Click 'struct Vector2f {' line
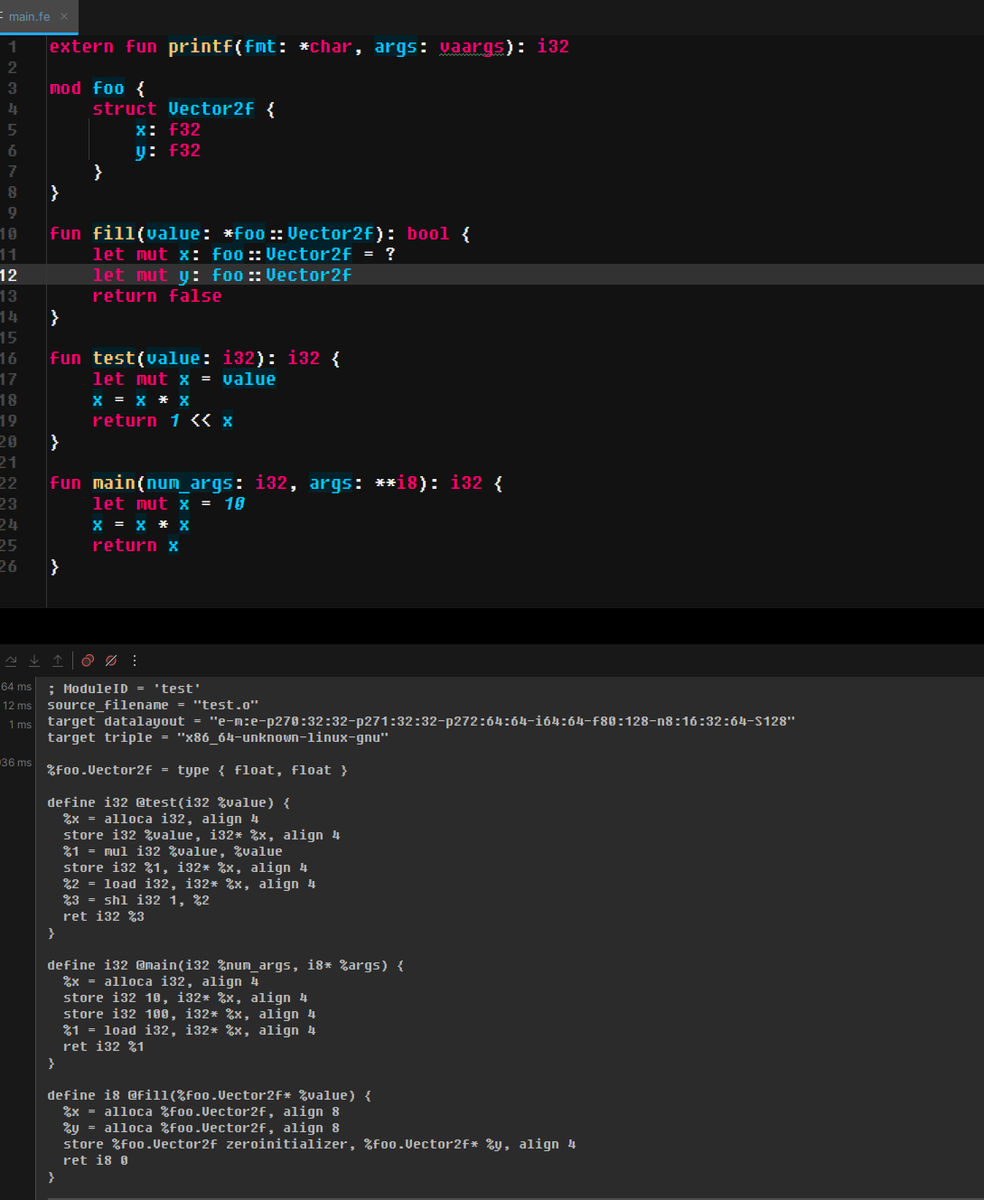 coord(184,109)
